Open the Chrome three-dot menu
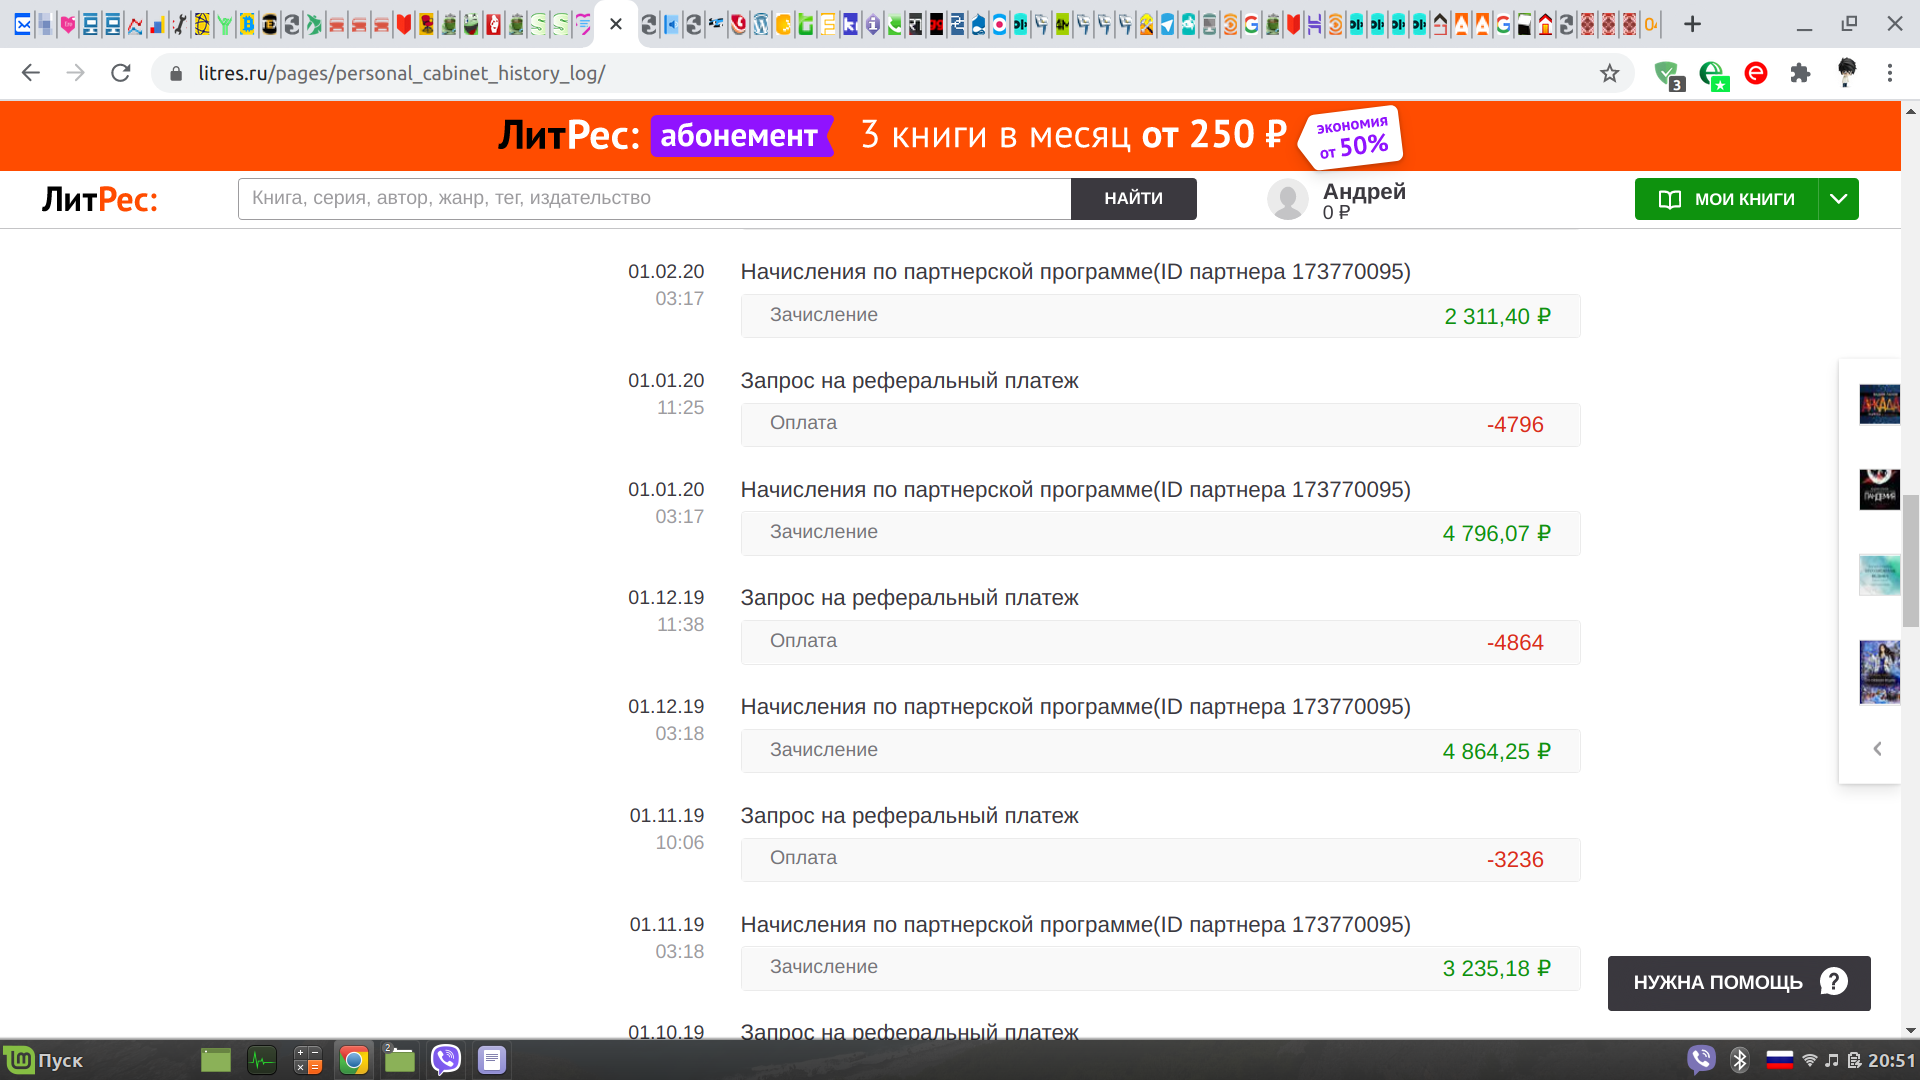 click(x=1889, y=73)
